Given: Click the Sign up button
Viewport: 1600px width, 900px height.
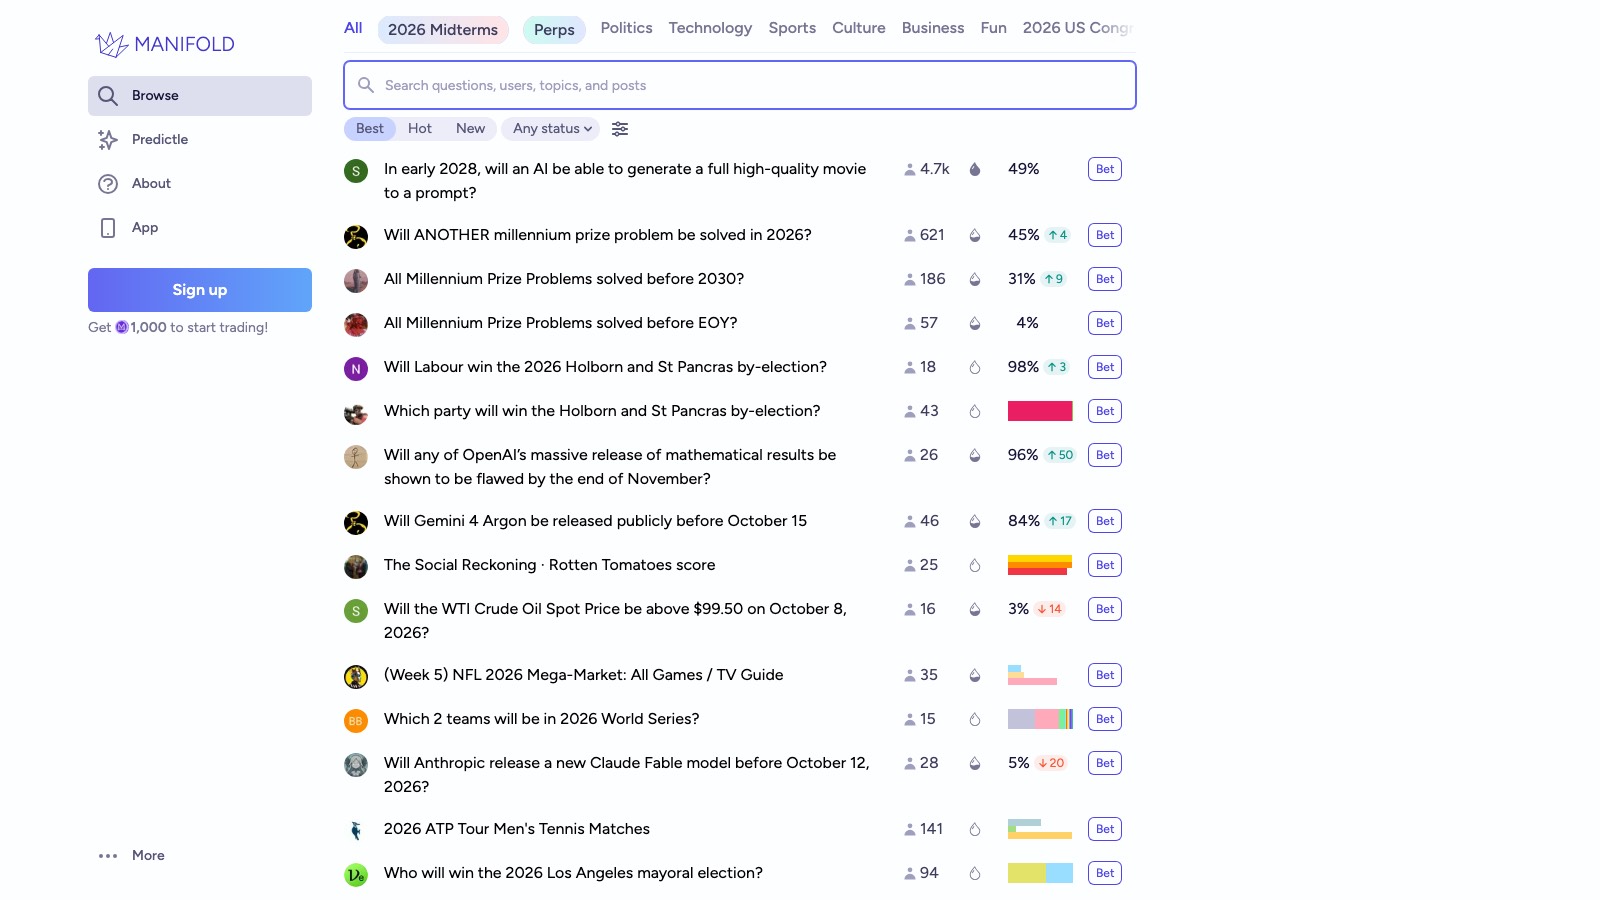Looking at the screenshot, I should [200, 290].
